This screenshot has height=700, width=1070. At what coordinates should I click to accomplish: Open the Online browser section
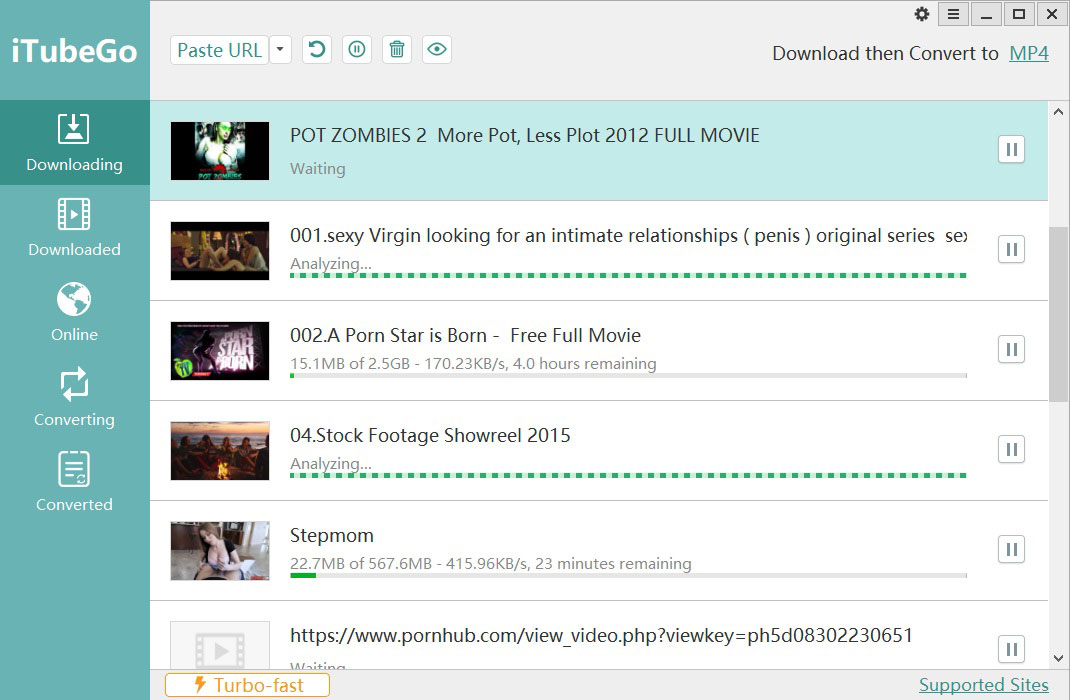pyautogui.click(x=74, y=312)
